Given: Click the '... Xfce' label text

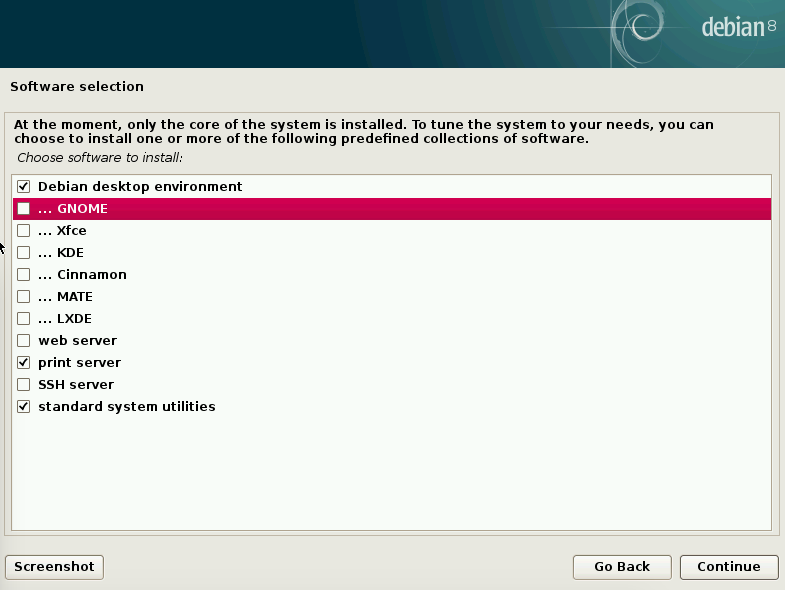Looking at the screenshot, I should (x=62, y=231).
